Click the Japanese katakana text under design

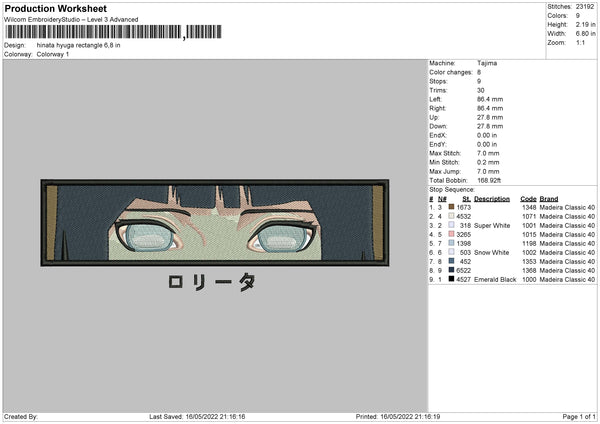tap(212, 282)
